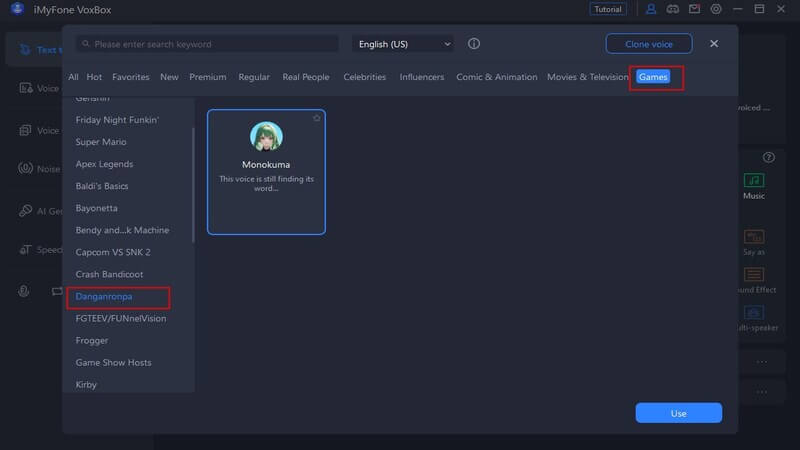The height and width of the screenshot is (450, 800).
Task: Open the Tutorial button
Action: coord(608,9)
